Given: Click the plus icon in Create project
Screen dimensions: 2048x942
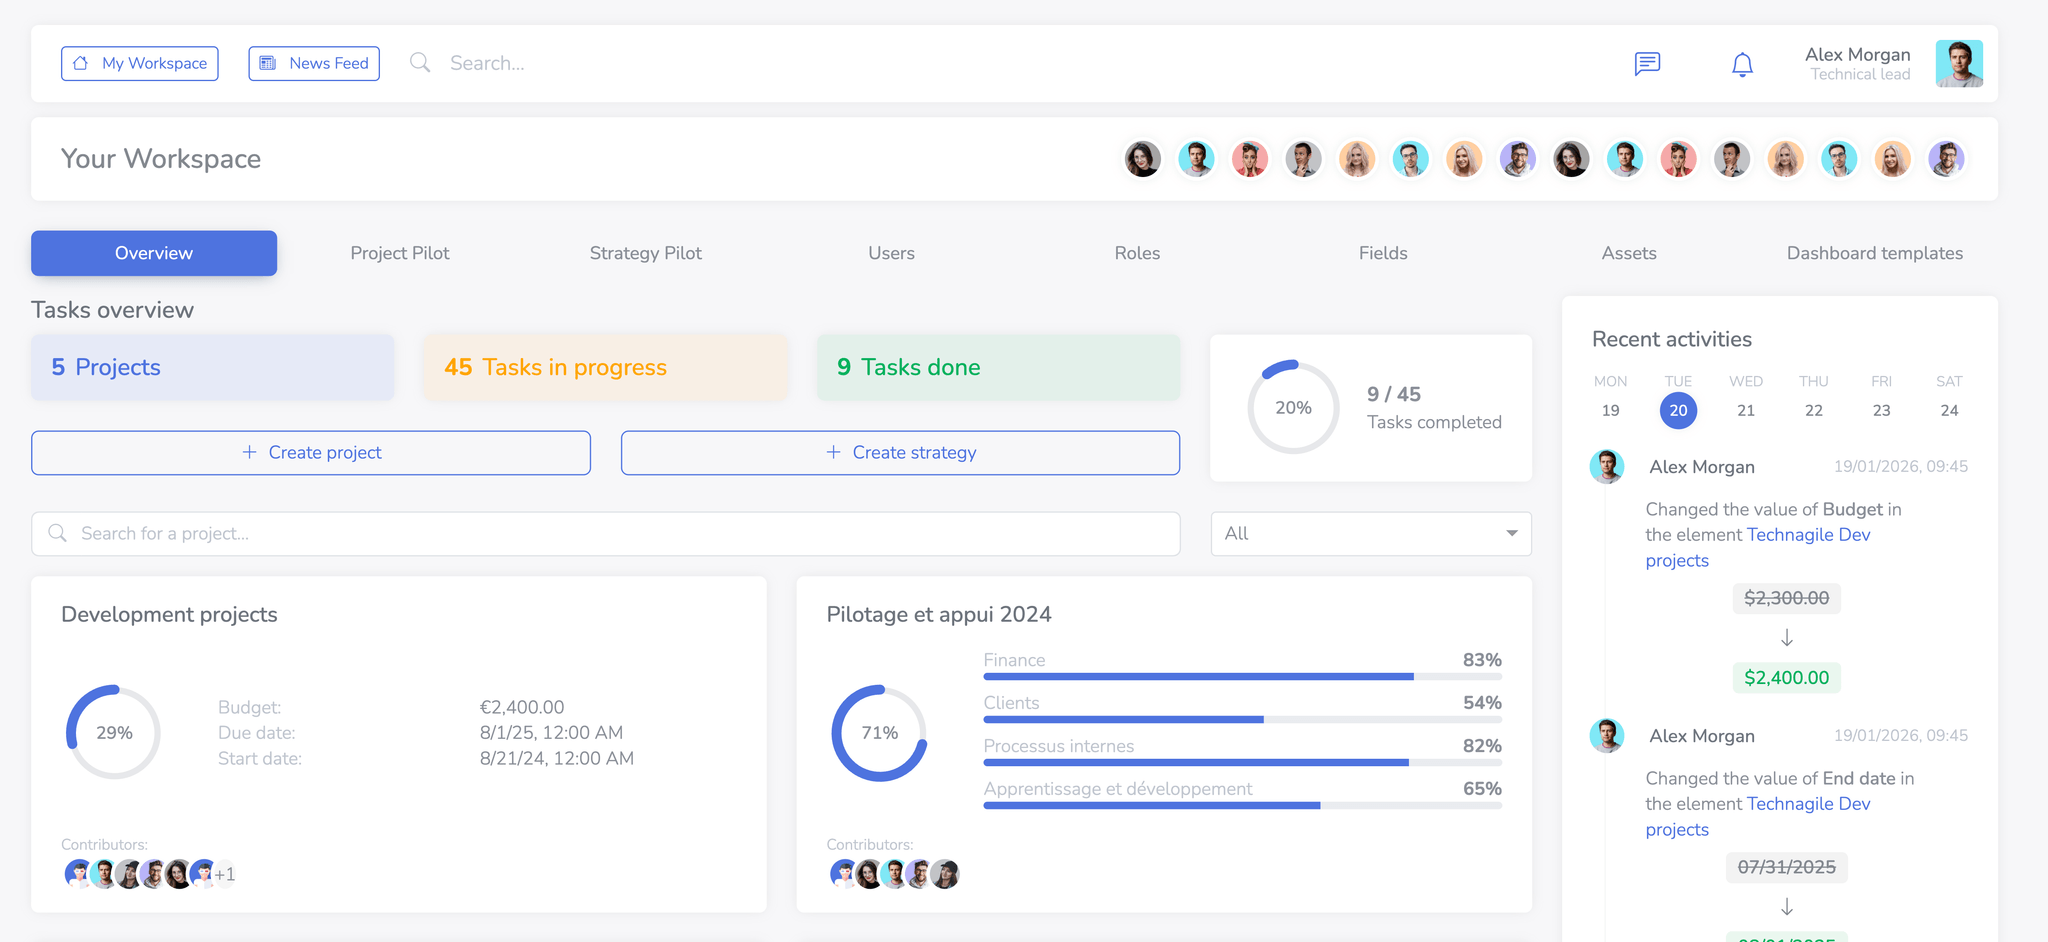Looking at the screenshot, I should [x=248, y=452].
